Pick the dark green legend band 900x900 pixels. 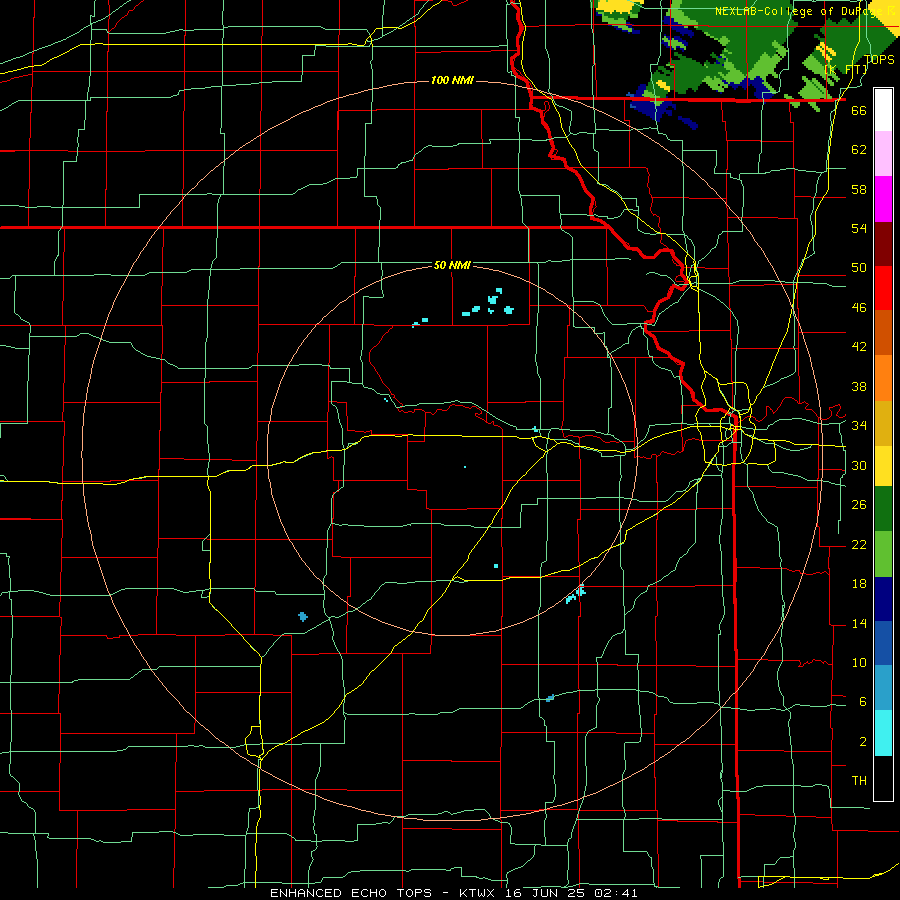tap(883, 509)
